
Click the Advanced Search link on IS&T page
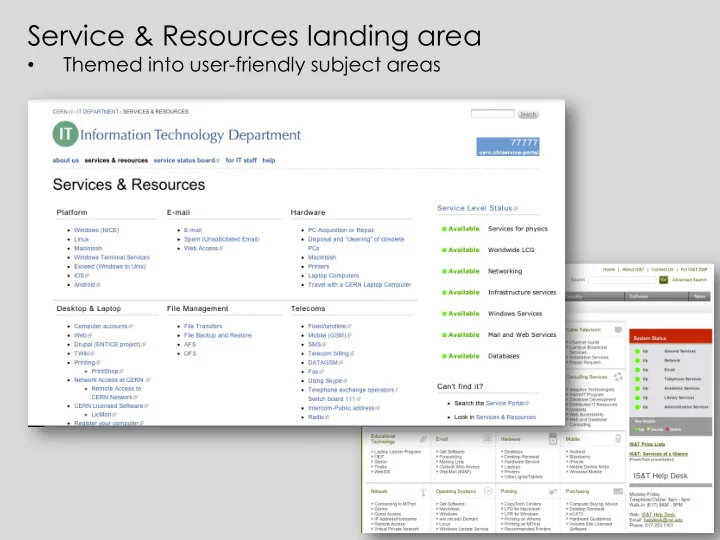tap(689, 280)
